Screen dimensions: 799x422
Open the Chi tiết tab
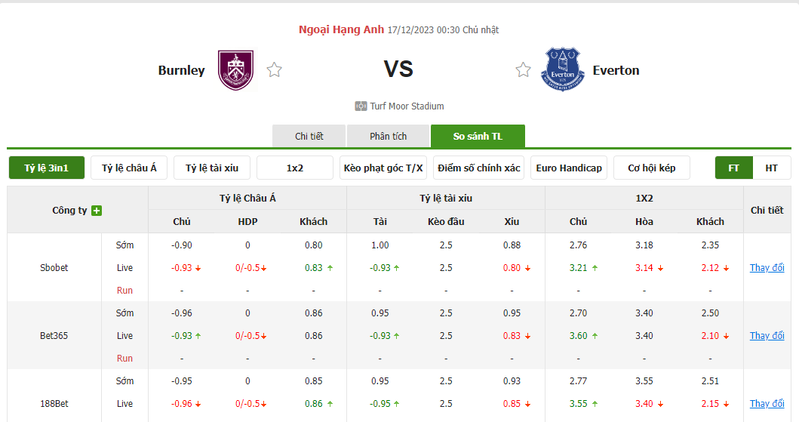[x=309, y=136]
